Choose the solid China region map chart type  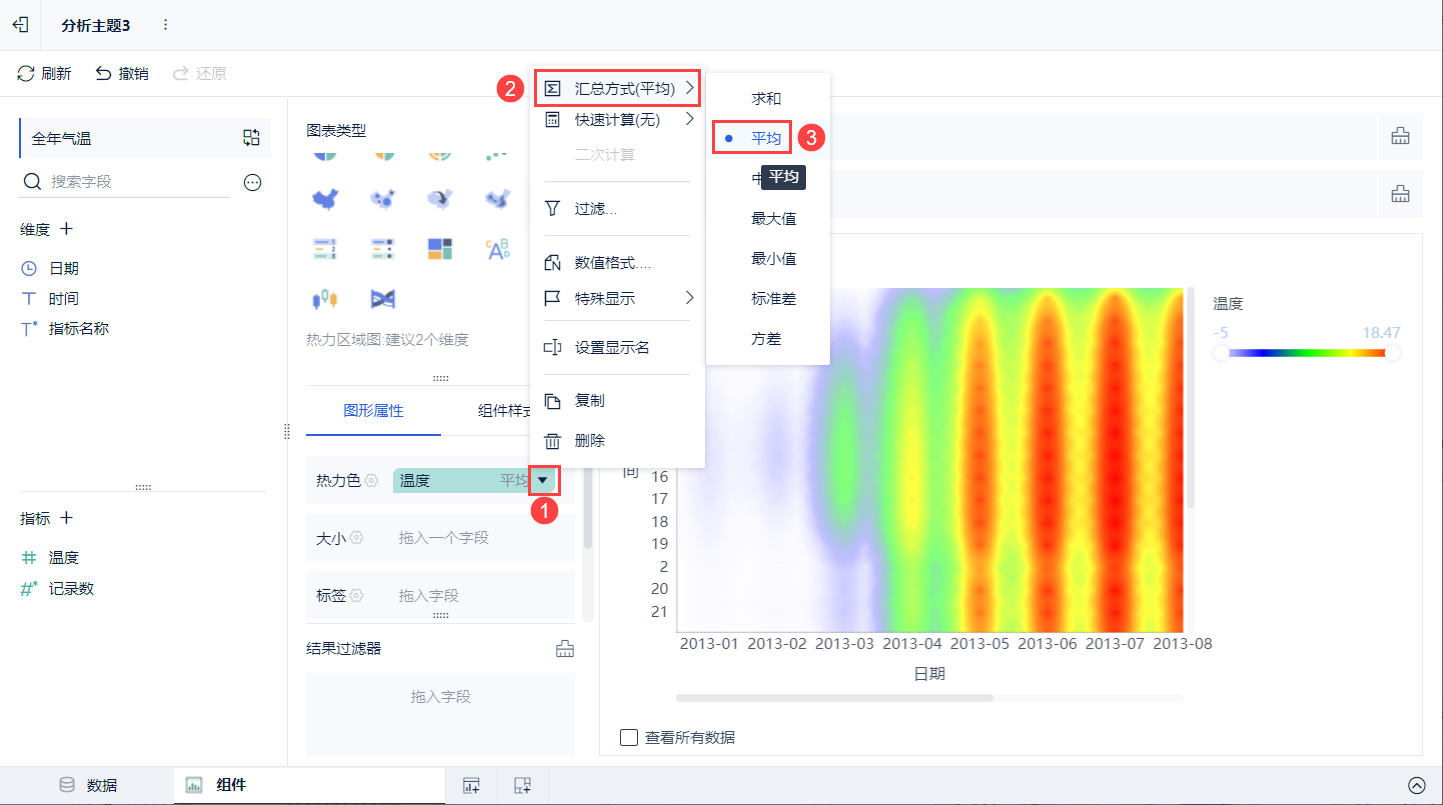tap(325, 199)
